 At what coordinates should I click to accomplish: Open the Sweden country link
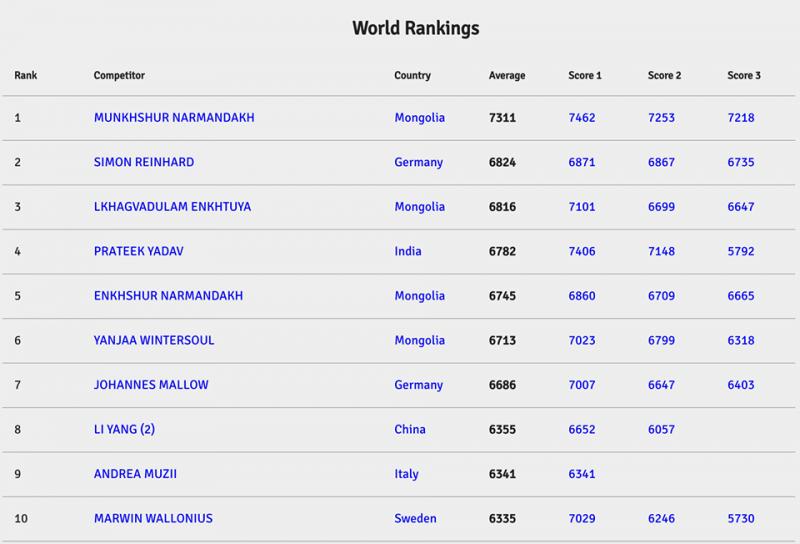(414, 519)
